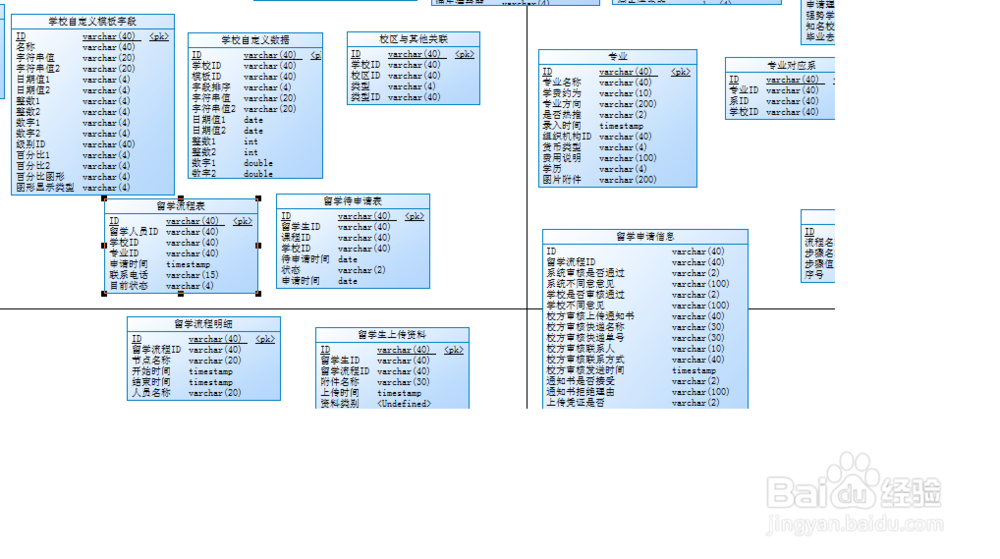Click 数字1 double row in 学校自定义数据

point(232,163)
